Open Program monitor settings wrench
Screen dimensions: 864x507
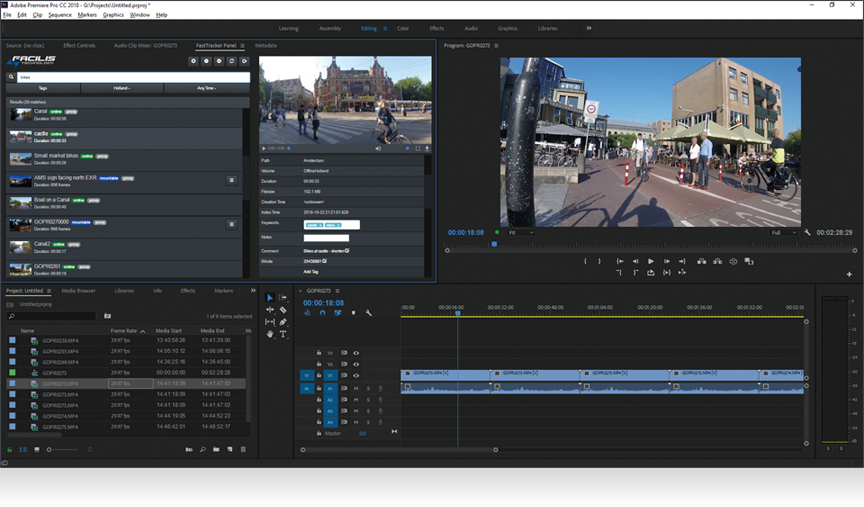[x=807, y=233]
